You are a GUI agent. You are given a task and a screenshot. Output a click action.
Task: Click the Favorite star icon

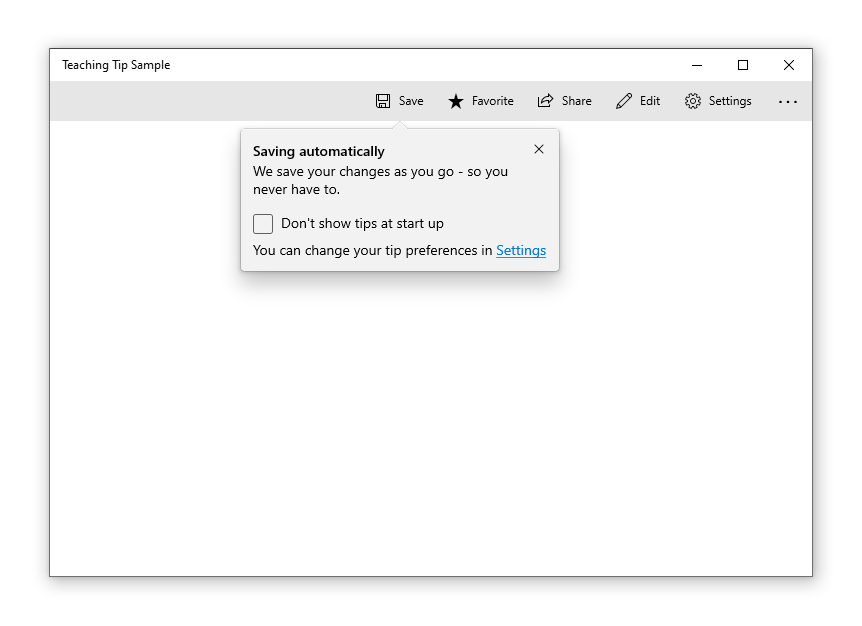point(455,100)
